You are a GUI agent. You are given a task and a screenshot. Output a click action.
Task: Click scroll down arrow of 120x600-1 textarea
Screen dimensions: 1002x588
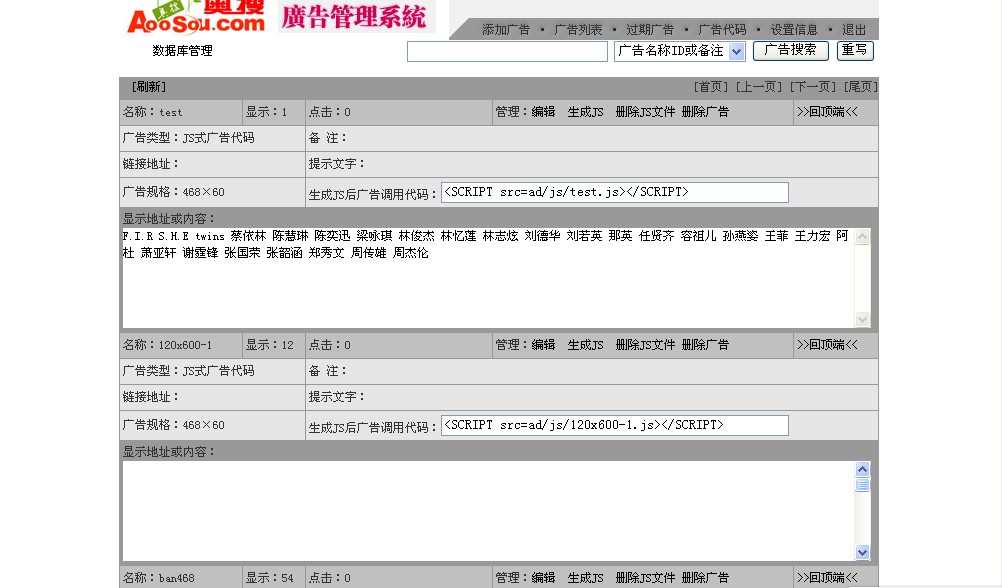862,552
